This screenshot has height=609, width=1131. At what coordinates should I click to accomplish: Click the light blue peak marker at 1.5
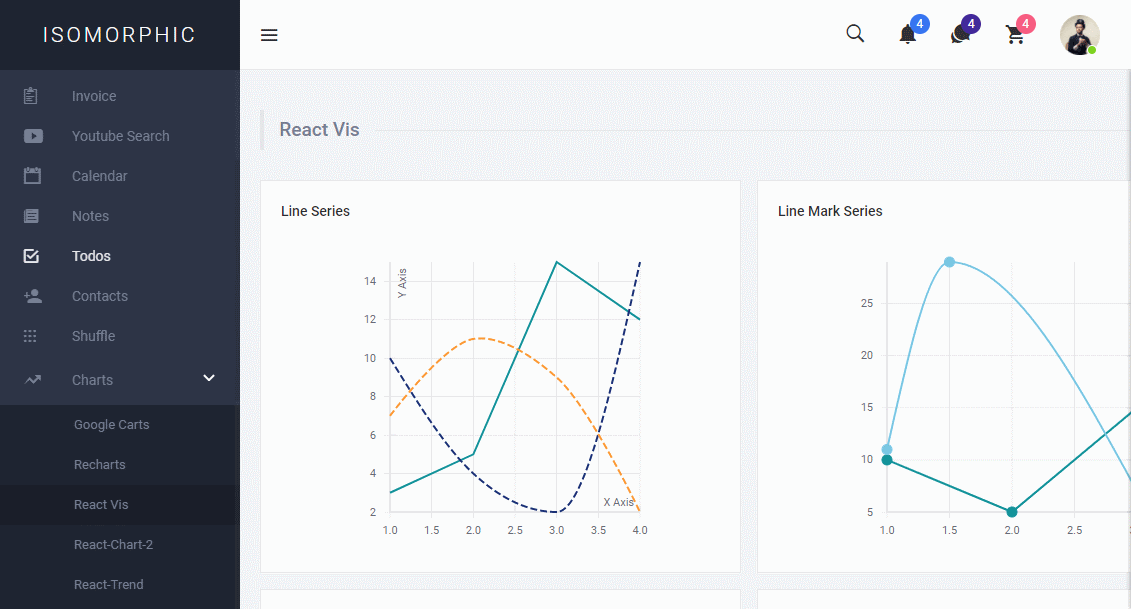(949, 262)
